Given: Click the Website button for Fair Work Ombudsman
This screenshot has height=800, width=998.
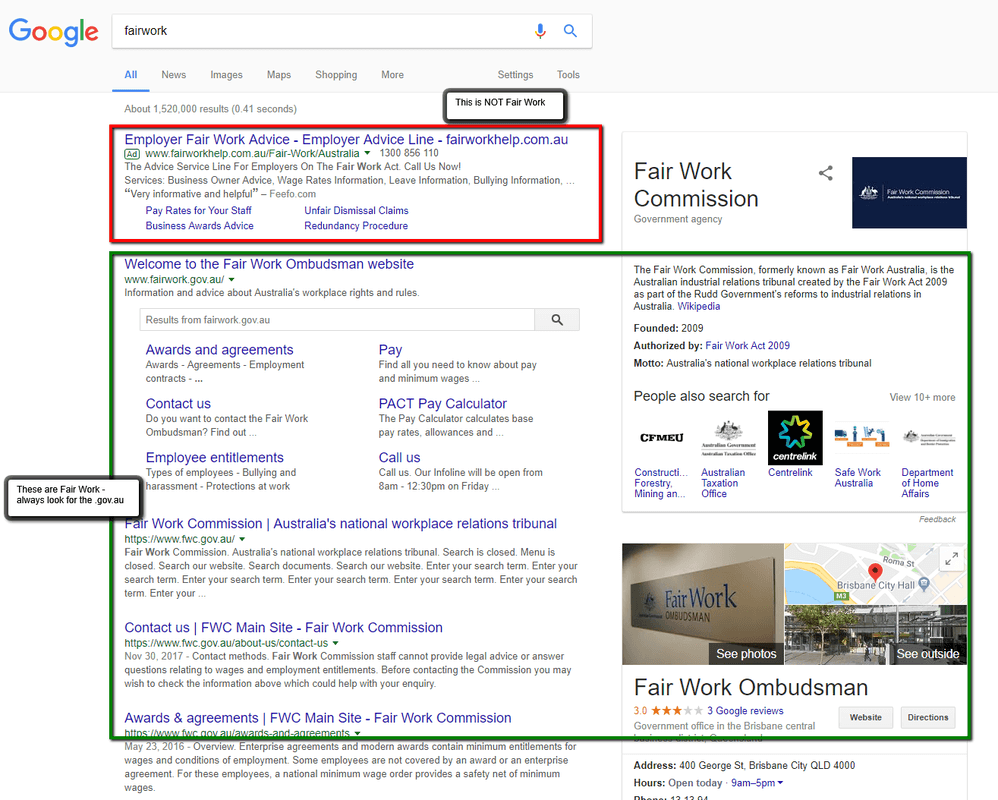Looking at the screenshot, I should [x=866, y=717].
